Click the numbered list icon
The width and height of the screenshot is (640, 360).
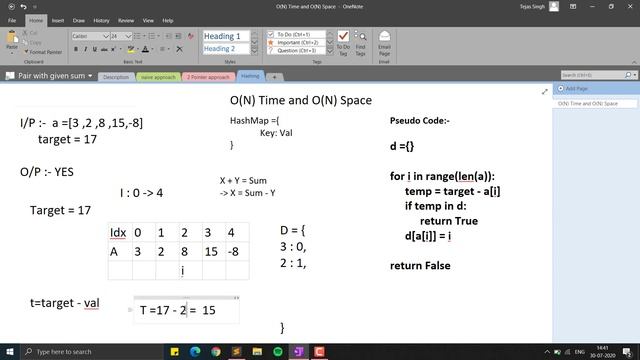152,36
